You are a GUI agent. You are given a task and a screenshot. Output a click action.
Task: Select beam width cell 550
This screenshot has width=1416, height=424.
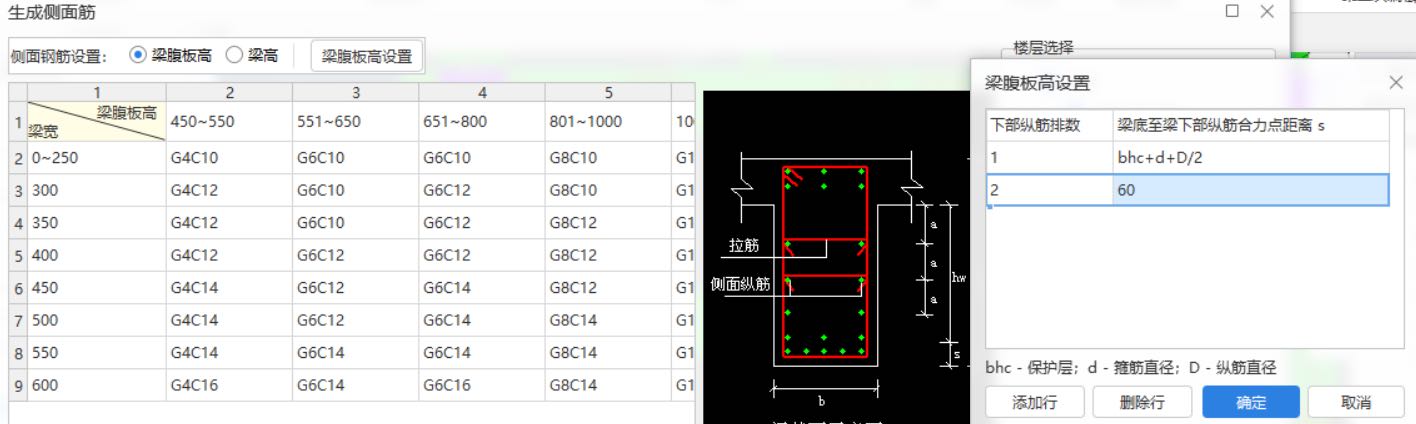[x=96, y=353]
